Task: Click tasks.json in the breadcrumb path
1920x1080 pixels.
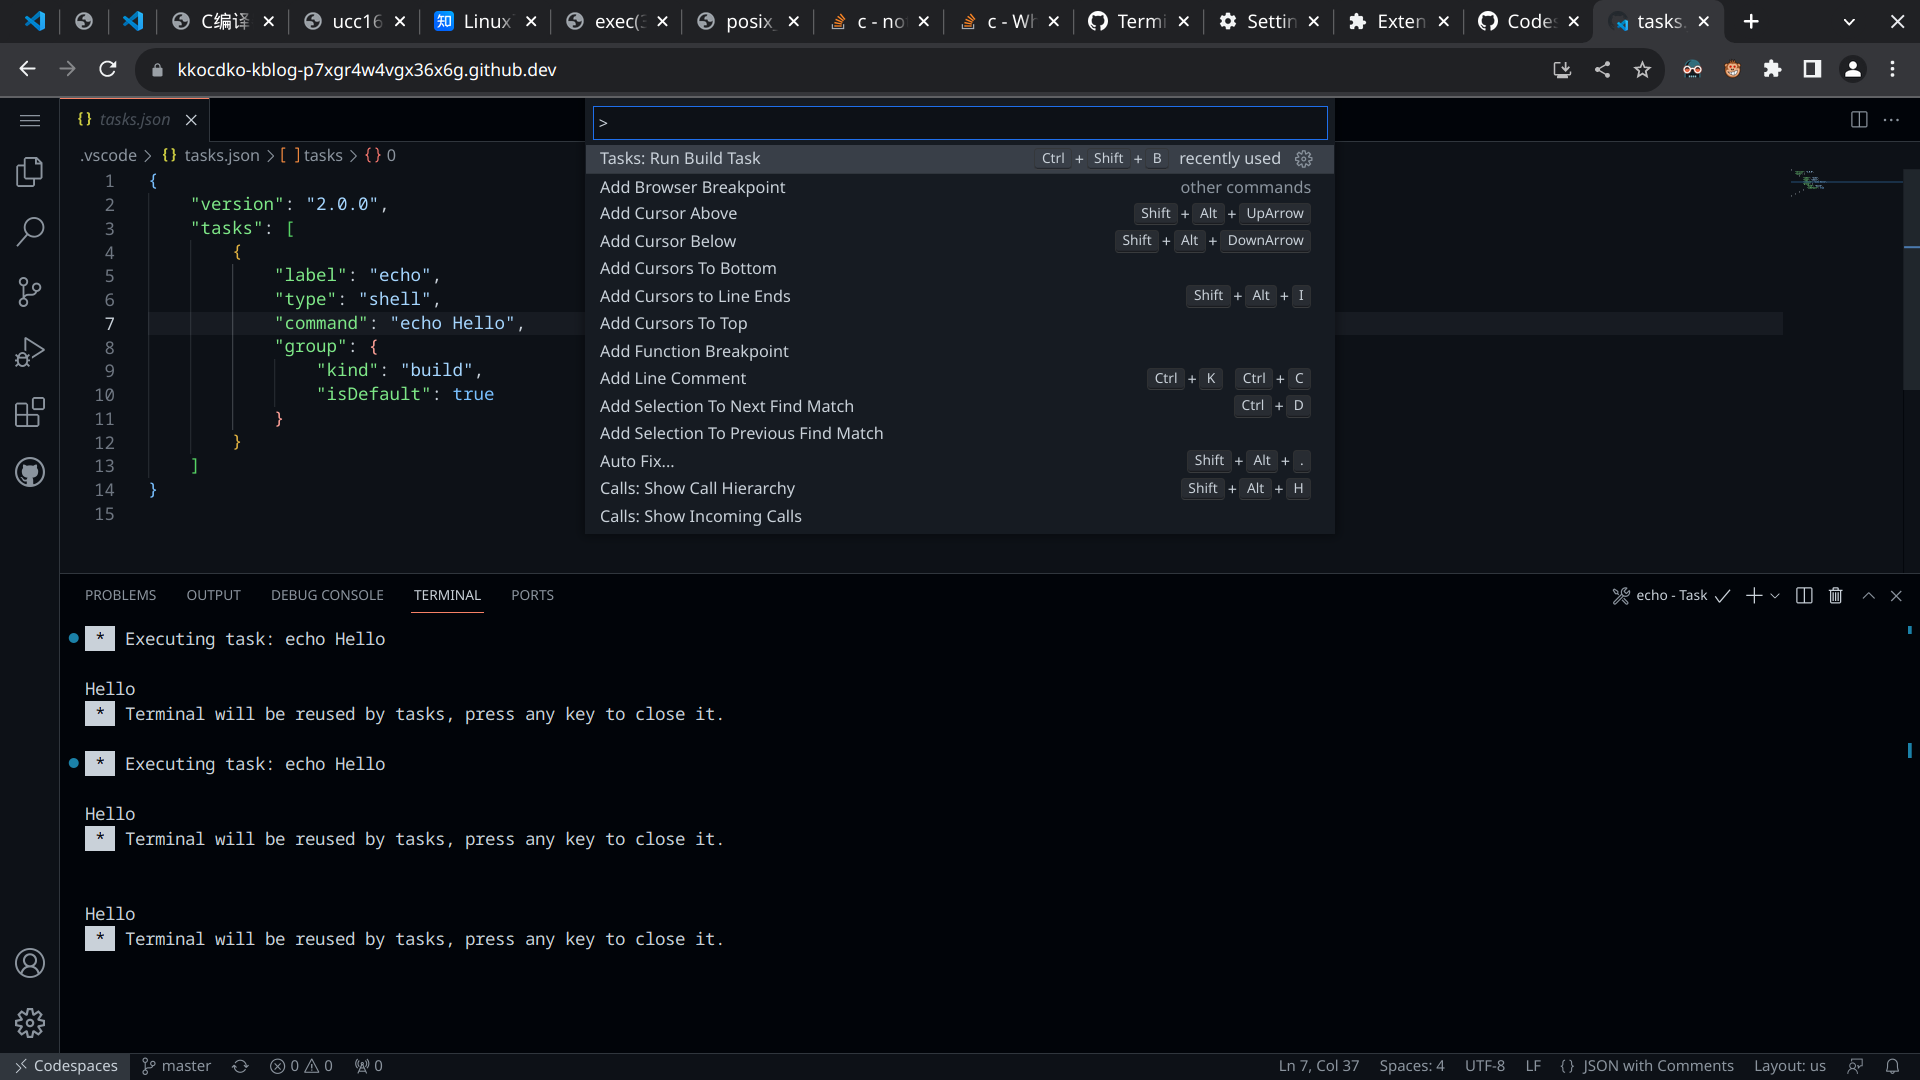Action: pos(210,155)
